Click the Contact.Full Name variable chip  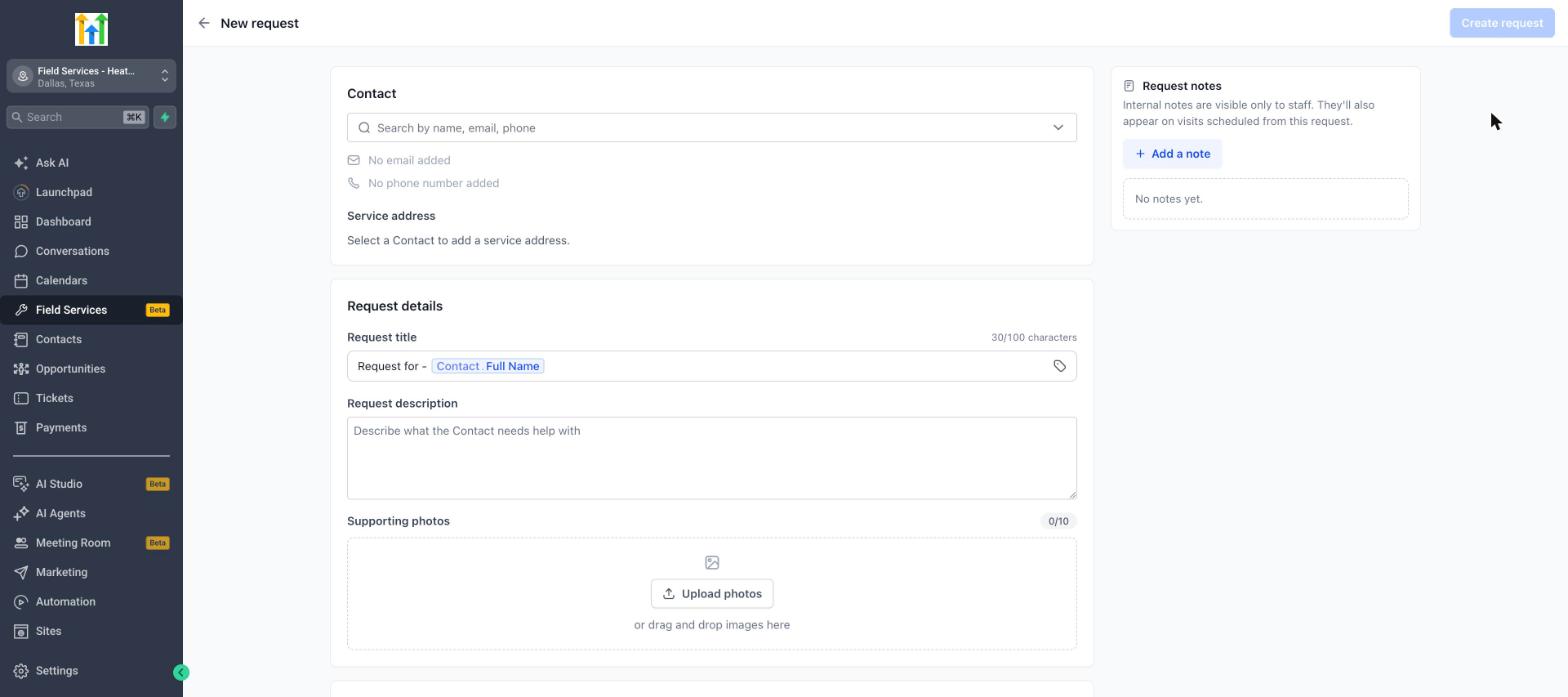(x=488, y=366)
